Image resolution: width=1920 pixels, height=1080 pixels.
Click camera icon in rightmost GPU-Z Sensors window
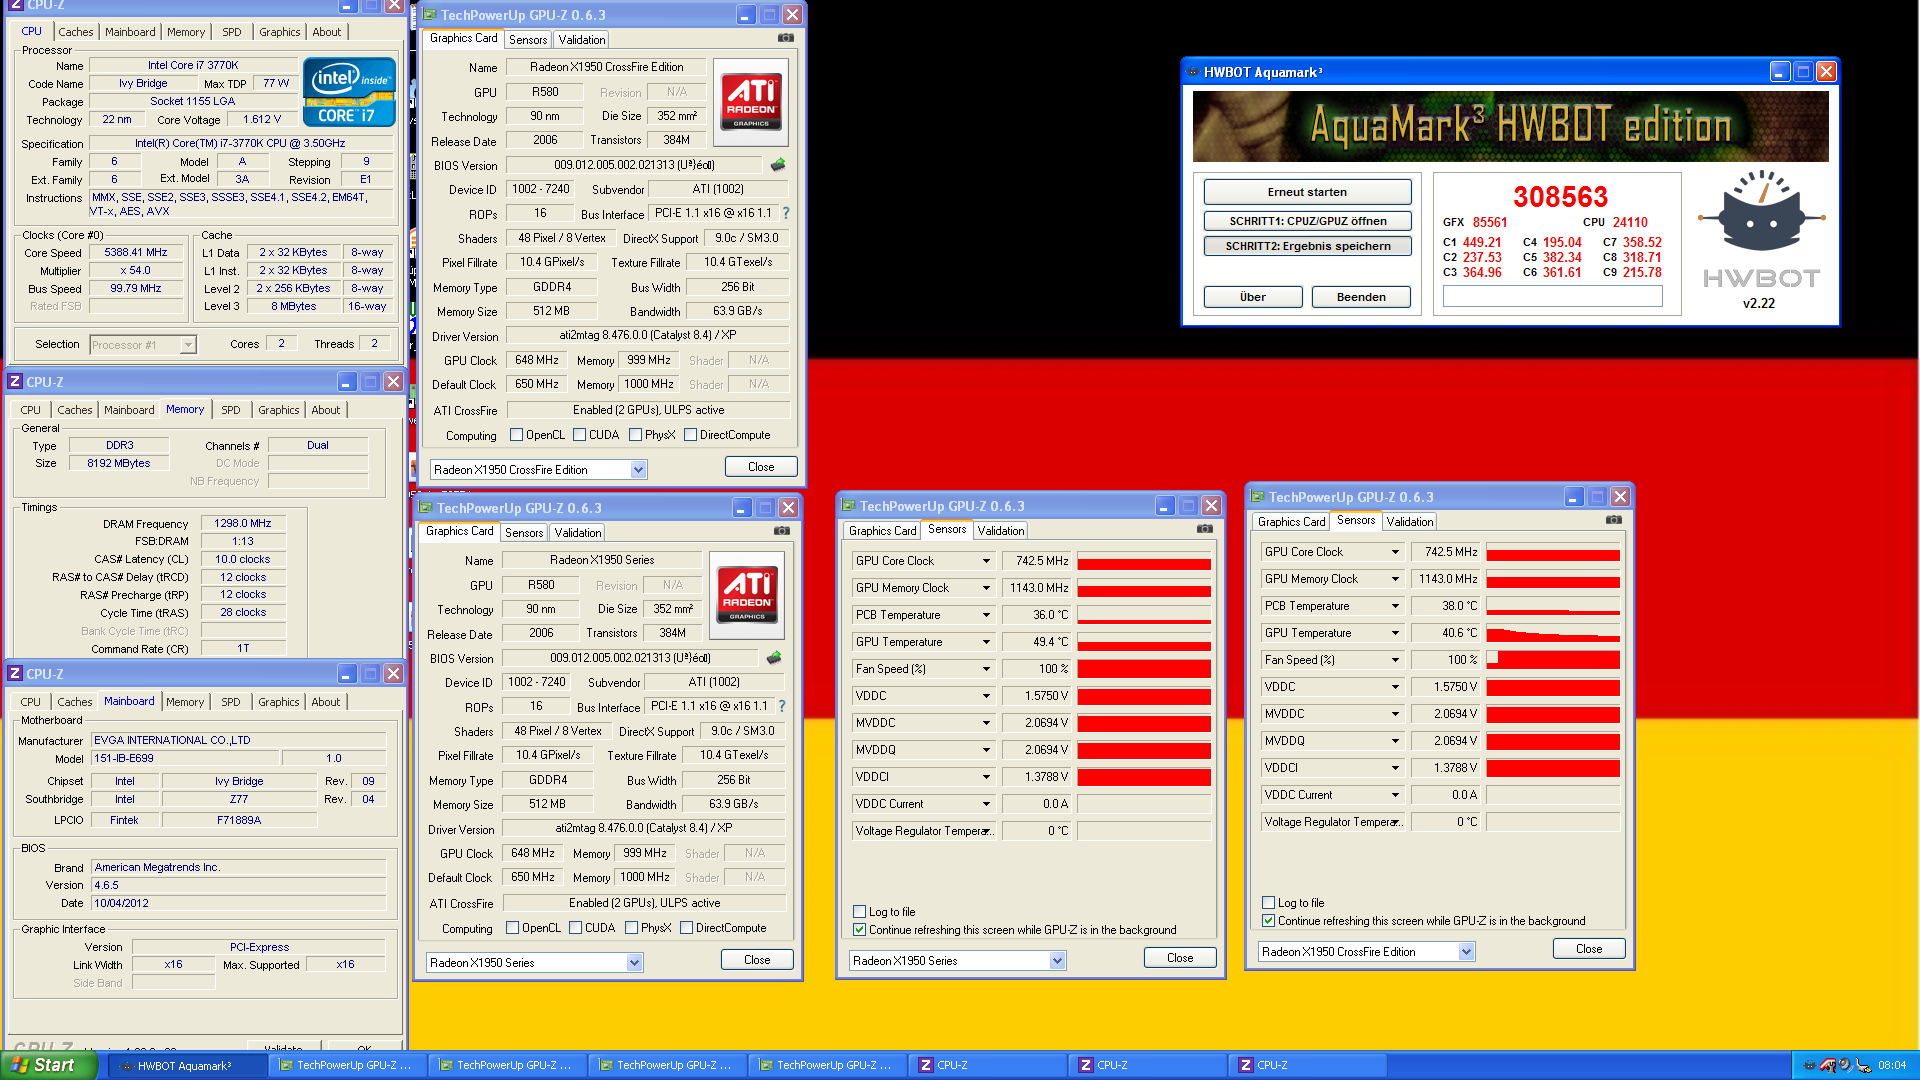(x=1614, y=520)
